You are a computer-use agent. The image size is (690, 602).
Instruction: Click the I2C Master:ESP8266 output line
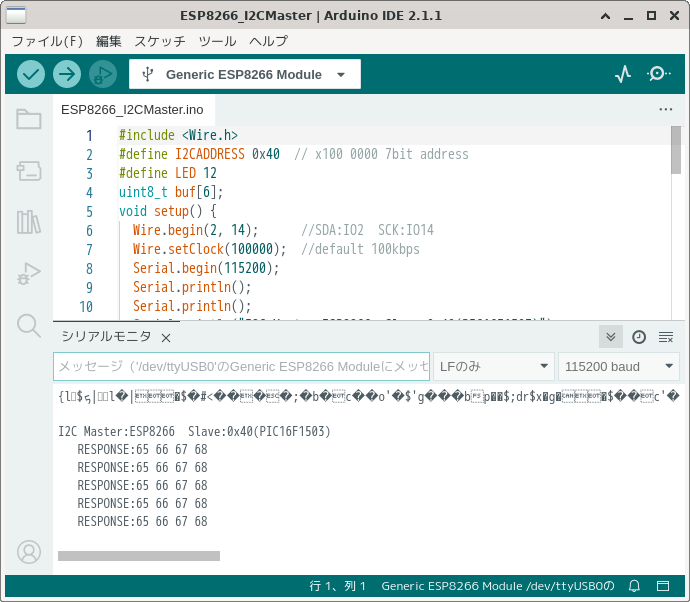(194, 431)
